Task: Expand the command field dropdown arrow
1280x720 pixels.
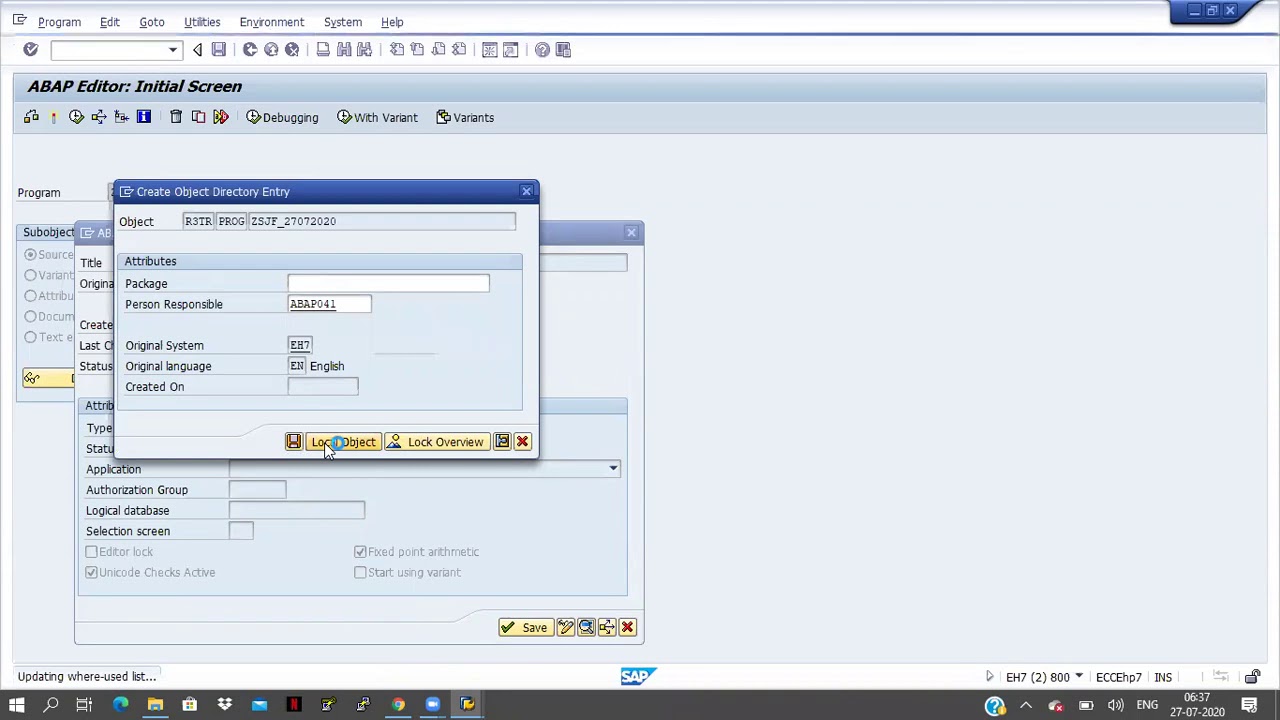Action: (x=172, y=50)
